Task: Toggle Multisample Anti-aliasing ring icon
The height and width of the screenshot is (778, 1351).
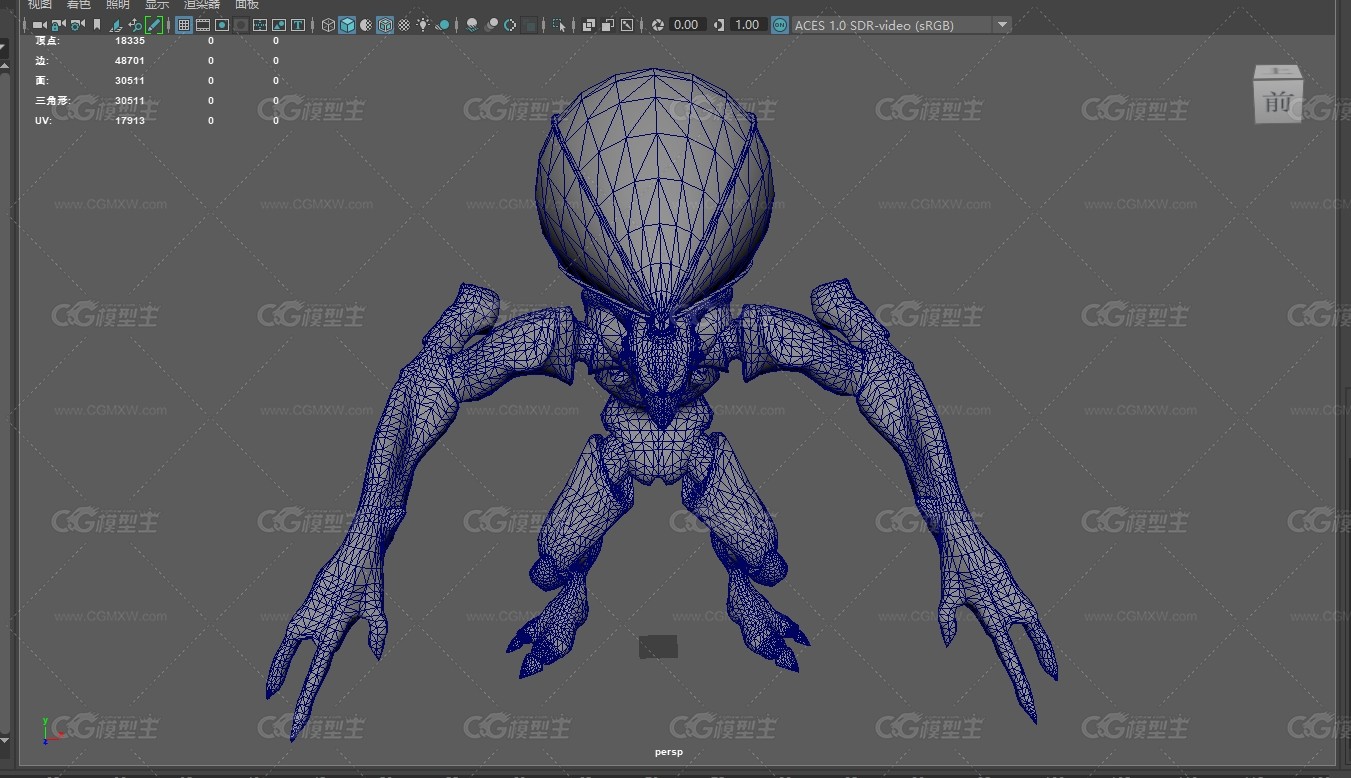Action: tap(510, 25)
